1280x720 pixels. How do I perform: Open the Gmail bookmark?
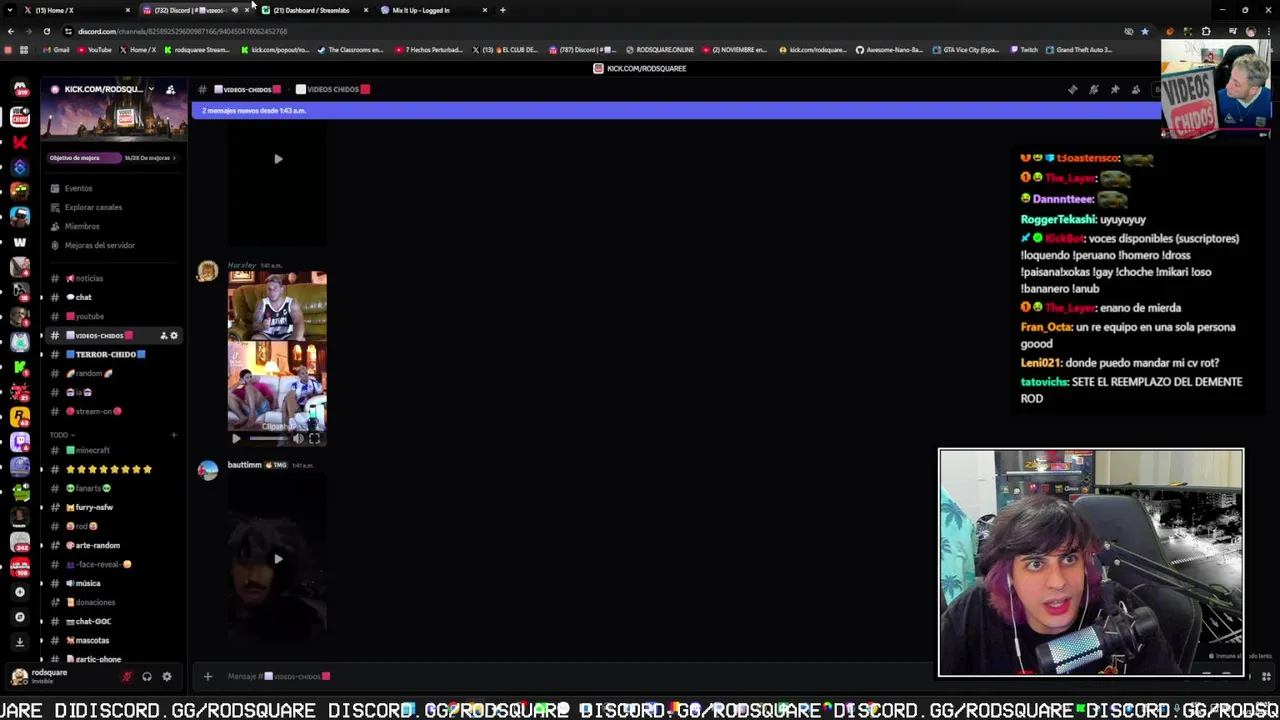[x=56, y=49]
